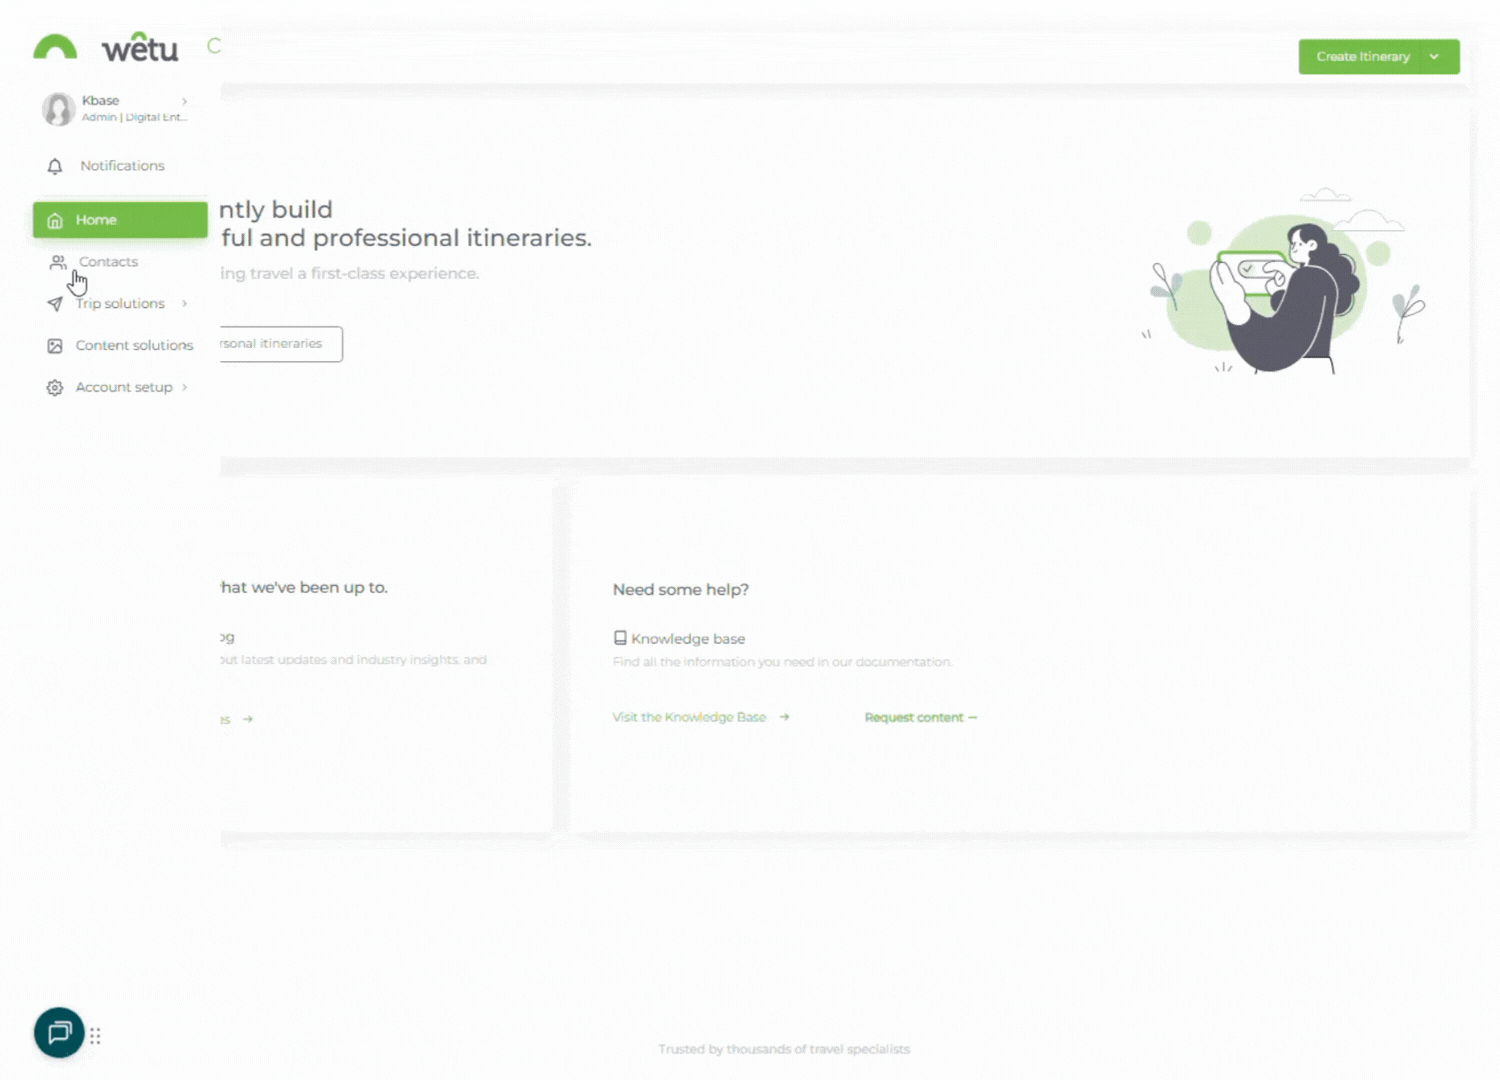Click the Admin | Digital Ent... role text
The height and width of the screenshot is (1080, 1500).
click(134, 118)
